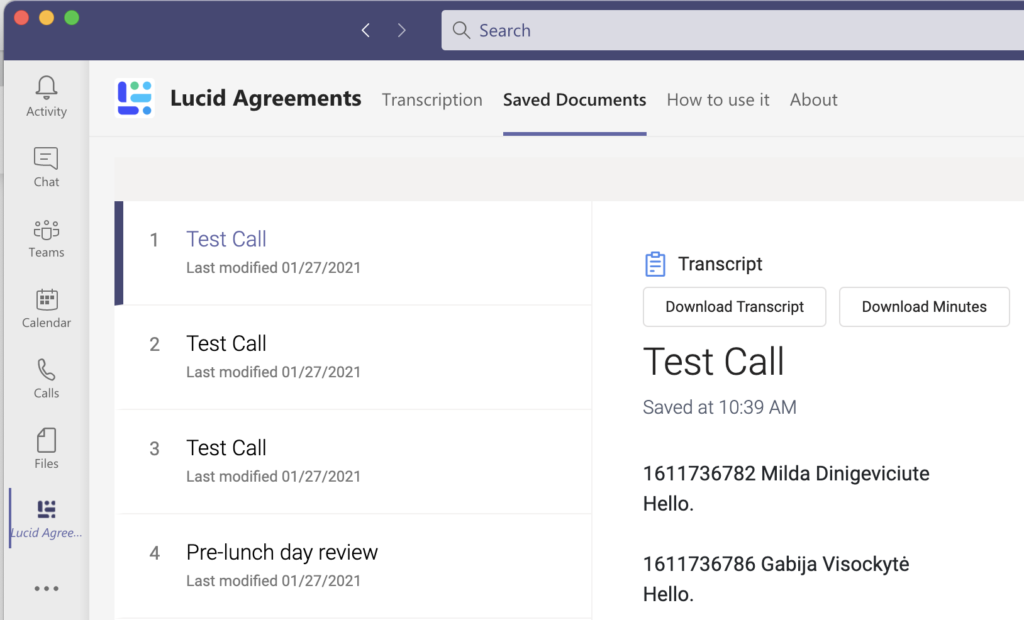This screenshot has width=1024, height=620.
Task: Select document 3 Test Call
Action: 353,462
